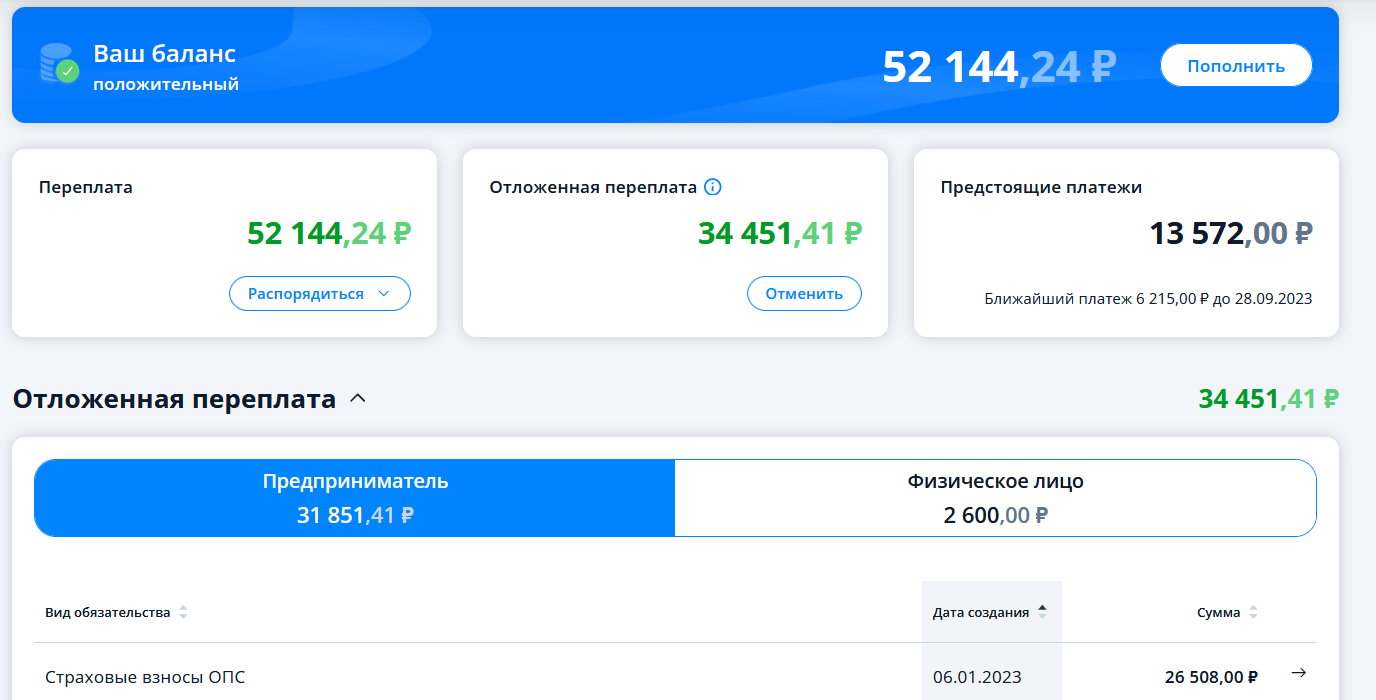Click the 52 144,24 ₽ balance in the banner
The height and width of the screenshot is (700, 1376).
[999, 66]
